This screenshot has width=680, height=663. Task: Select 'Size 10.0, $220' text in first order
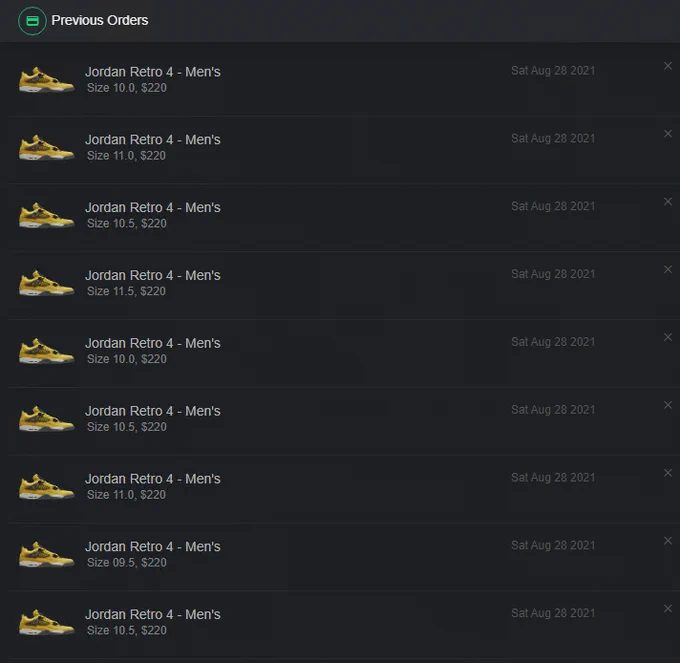pyautogui.click(x=127, y=88)
